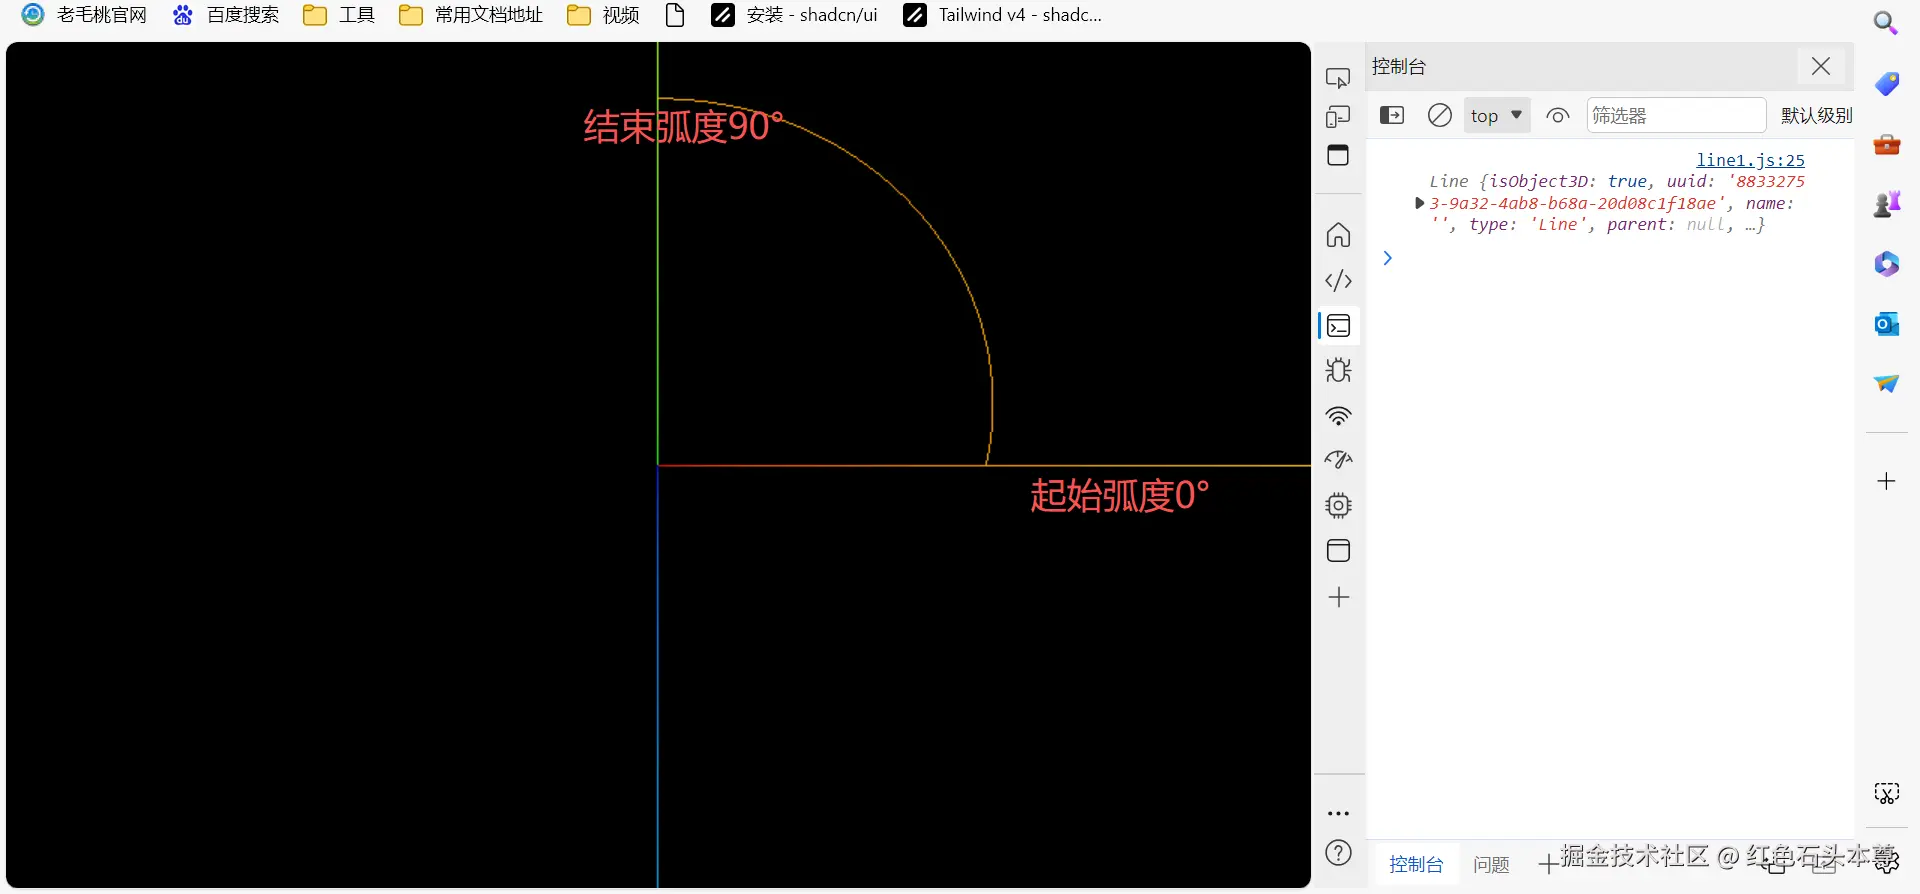1920x894 pixels.
Task: Open the Performance gauge tool
Action: 1338,460
